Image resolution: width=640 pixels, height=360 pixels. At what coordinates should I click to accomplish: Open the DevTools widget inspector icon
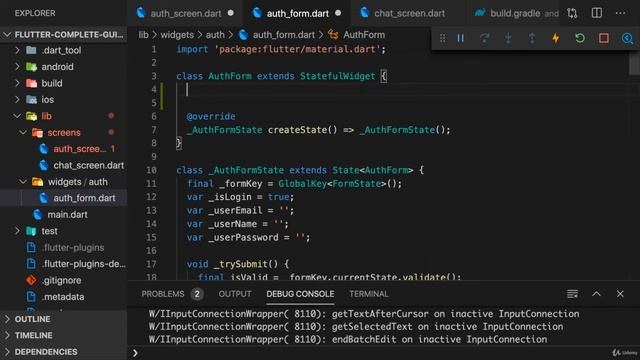coord(627,38)
